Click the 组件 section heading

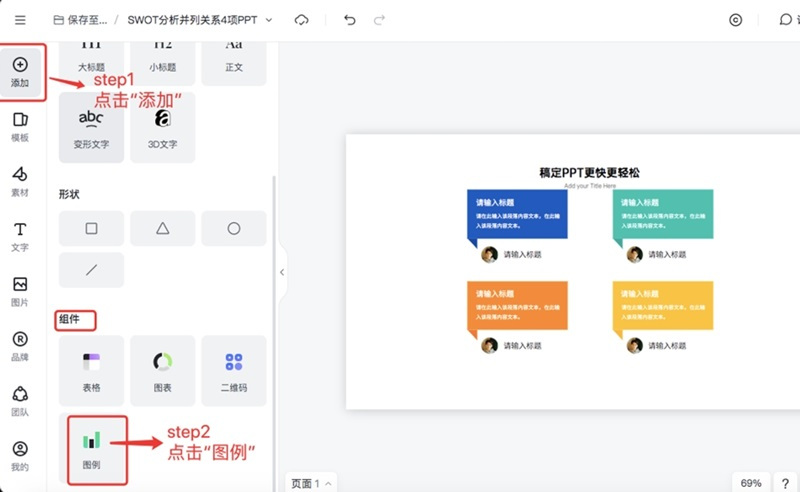click(69, 319)
